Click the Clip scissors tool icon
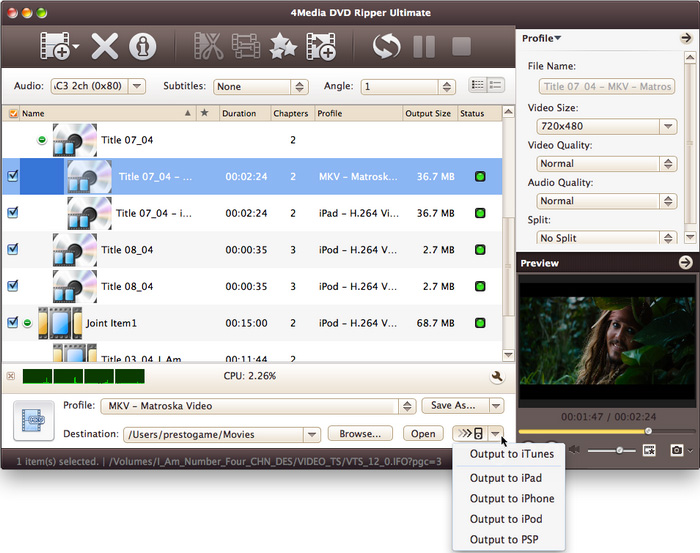 pos(208,46)
